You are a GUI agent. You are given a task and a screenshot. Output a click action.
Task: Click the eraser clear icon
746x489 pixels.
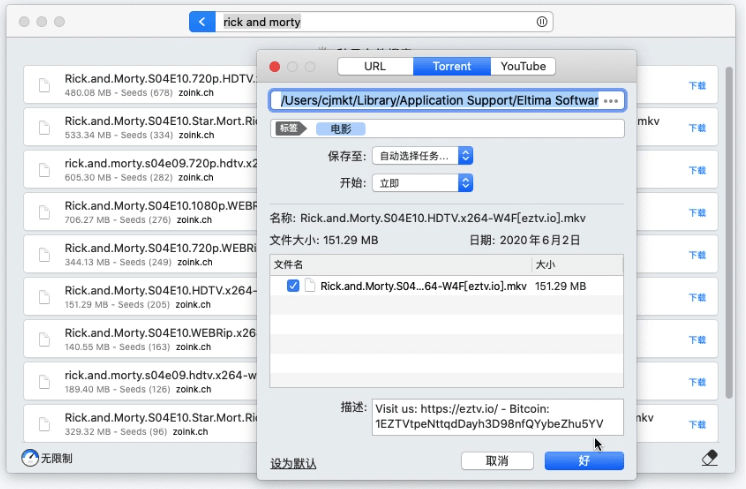tap(709, 458)
